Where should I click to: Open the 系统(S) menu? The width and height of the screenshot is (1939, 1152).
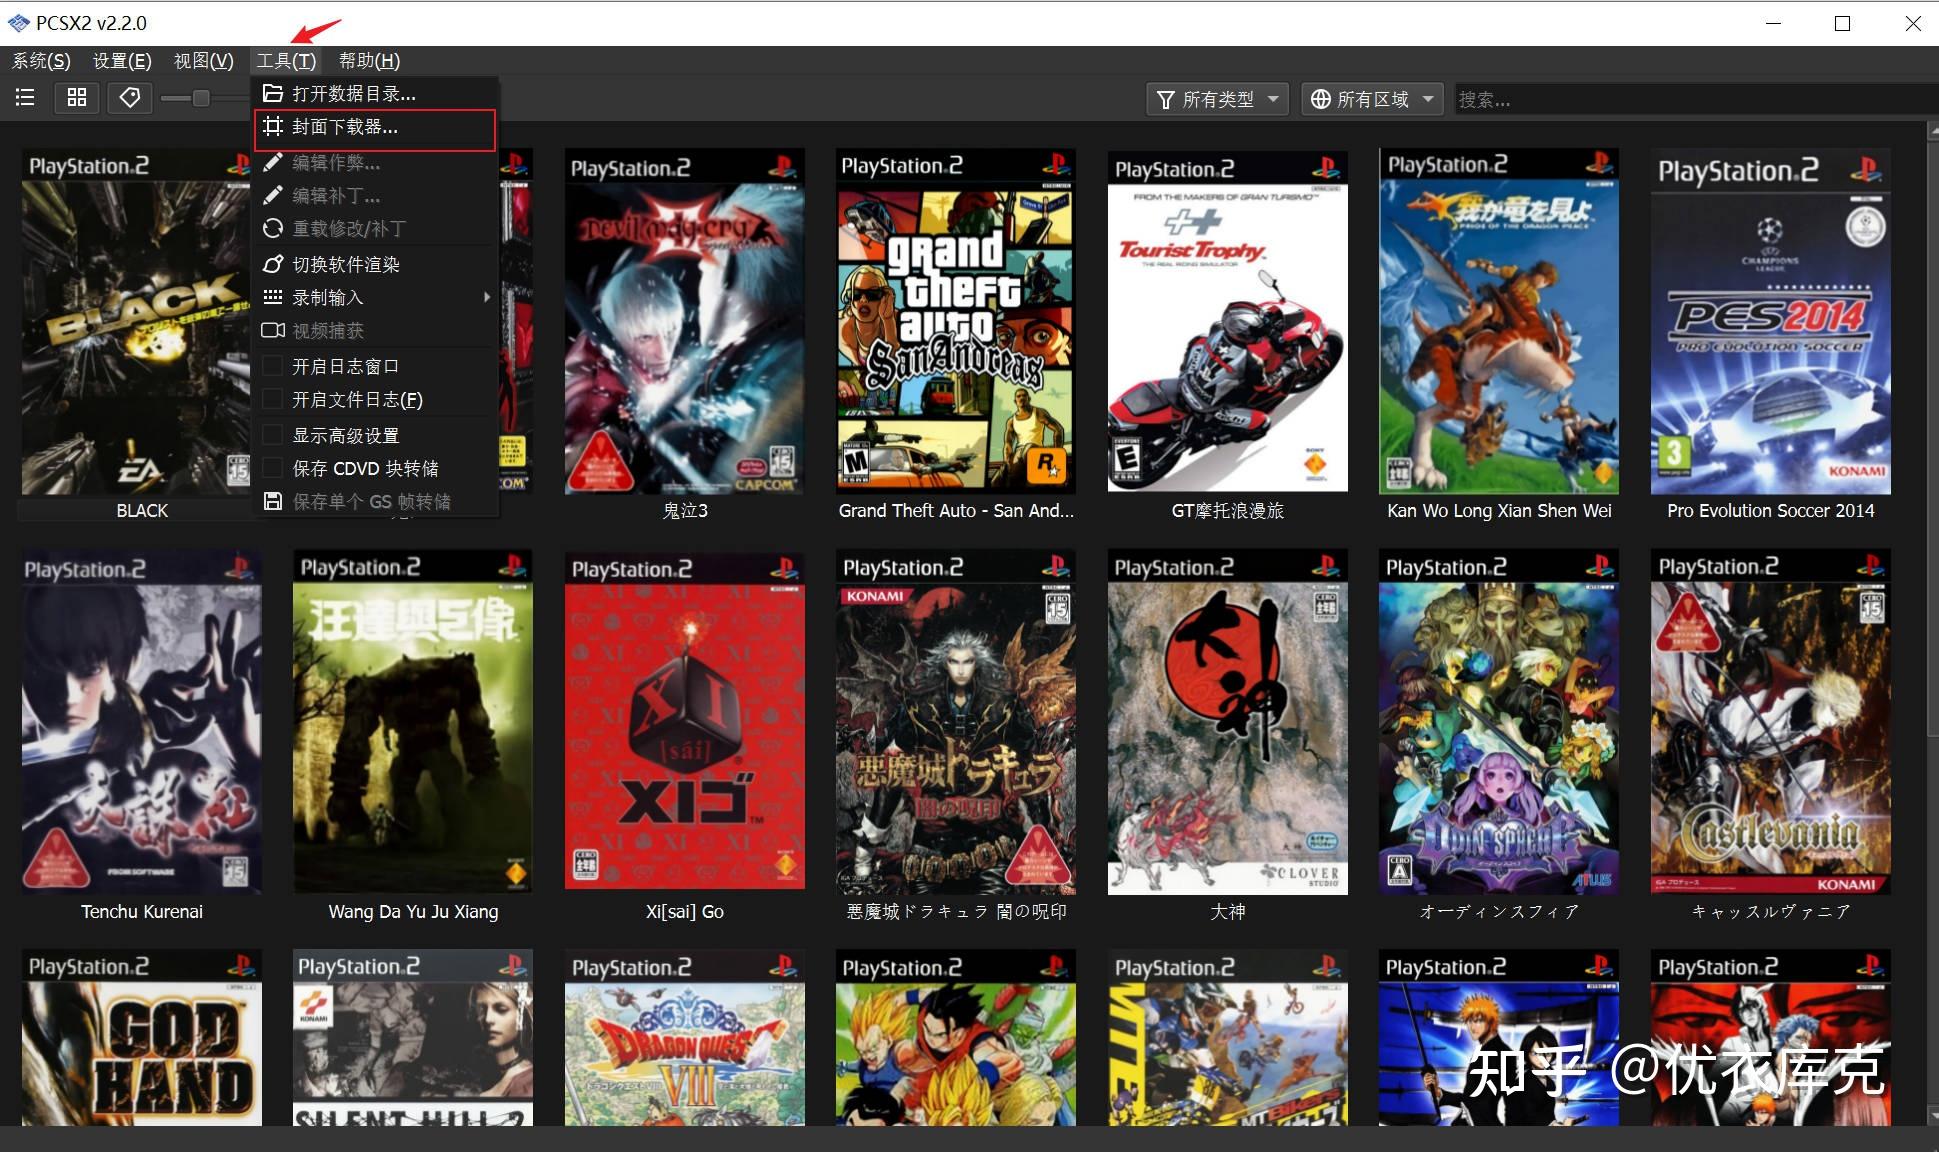[x=41, y=60]
